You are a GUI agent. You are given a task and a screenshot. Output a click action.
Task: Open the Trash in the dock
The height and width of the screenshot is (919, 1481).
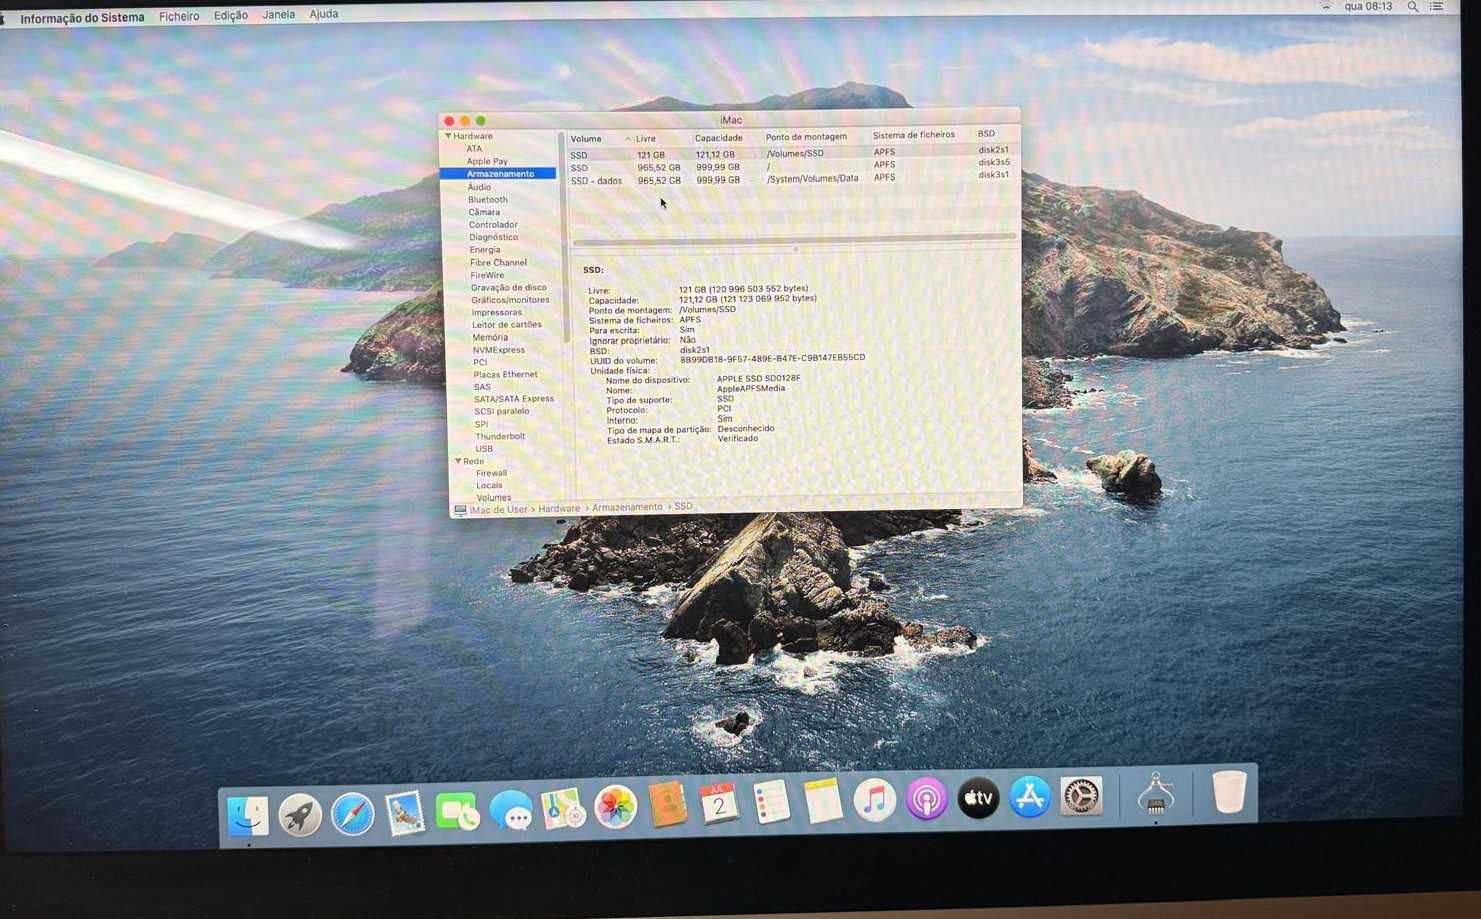point(1229,791)
